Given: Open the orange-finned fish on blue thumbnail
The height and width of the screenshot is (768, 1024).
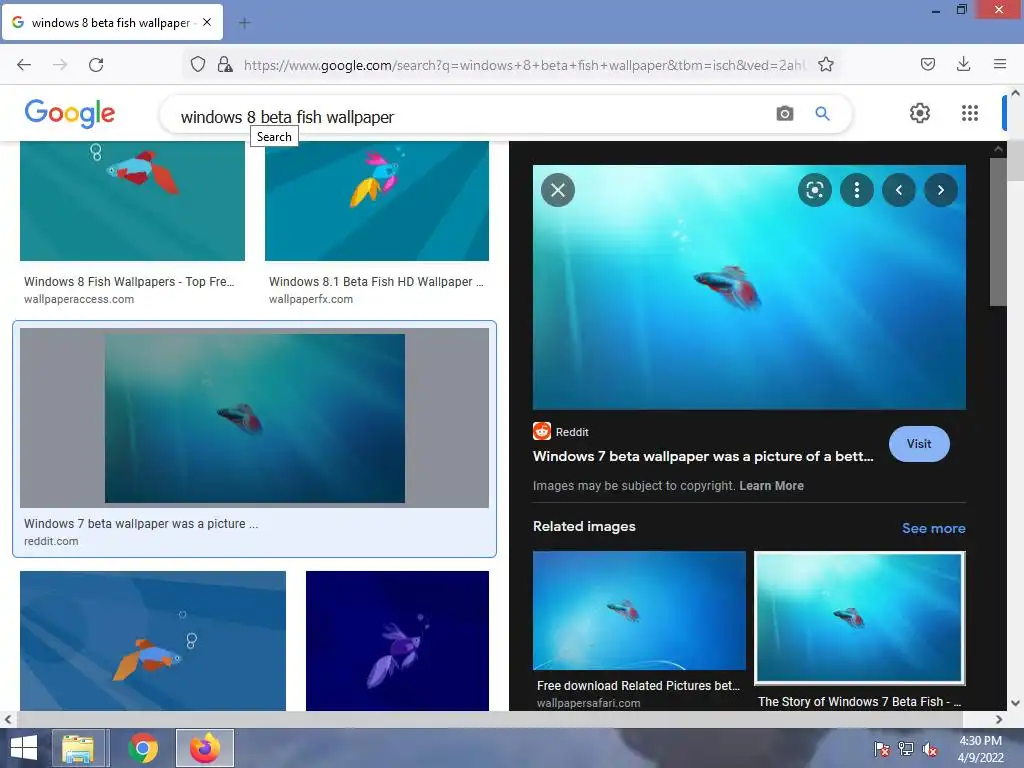Looking at the screenshot, I should pyautogui.click(x=153, y=641).
